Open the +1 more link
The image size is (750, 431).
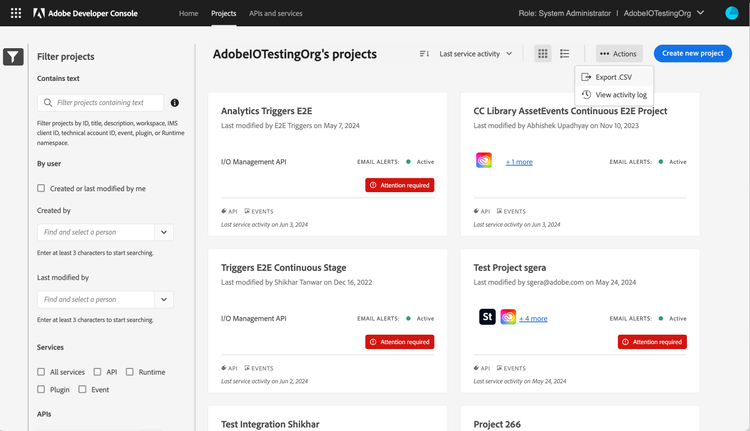(519, 162)
